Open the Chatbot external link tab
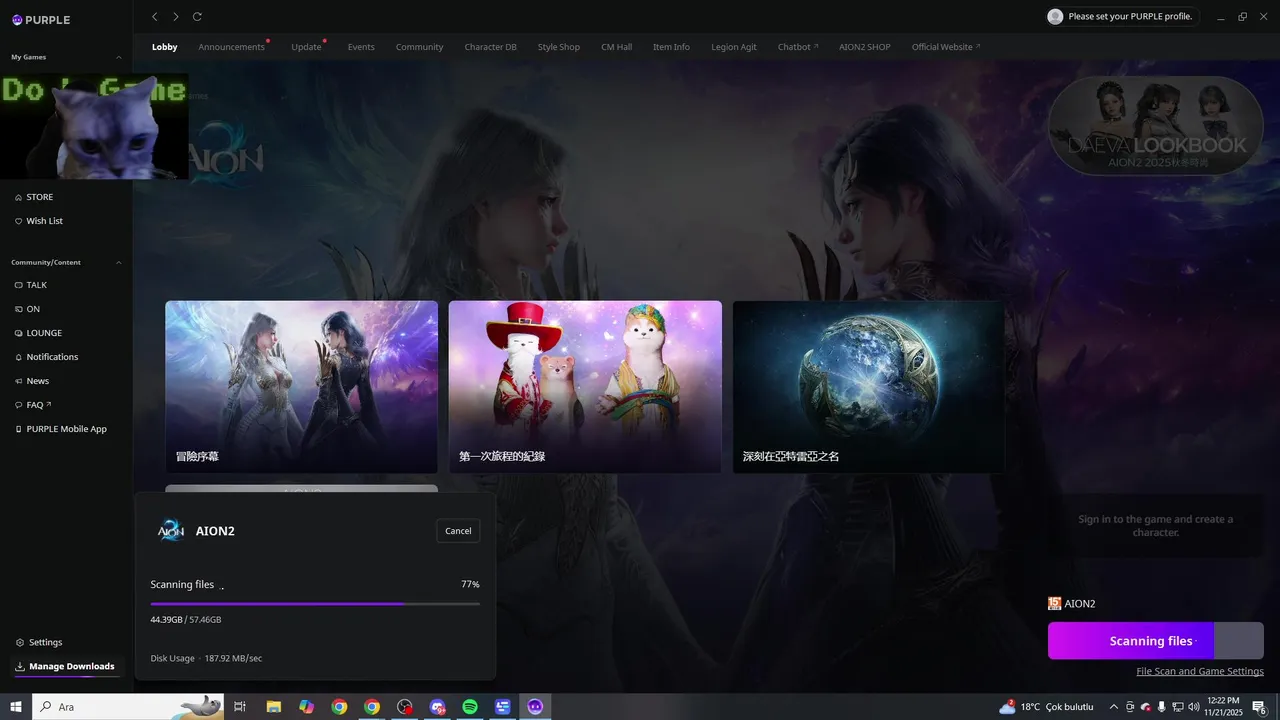This screenshot has height=720, width=1280. coord(798,47)
